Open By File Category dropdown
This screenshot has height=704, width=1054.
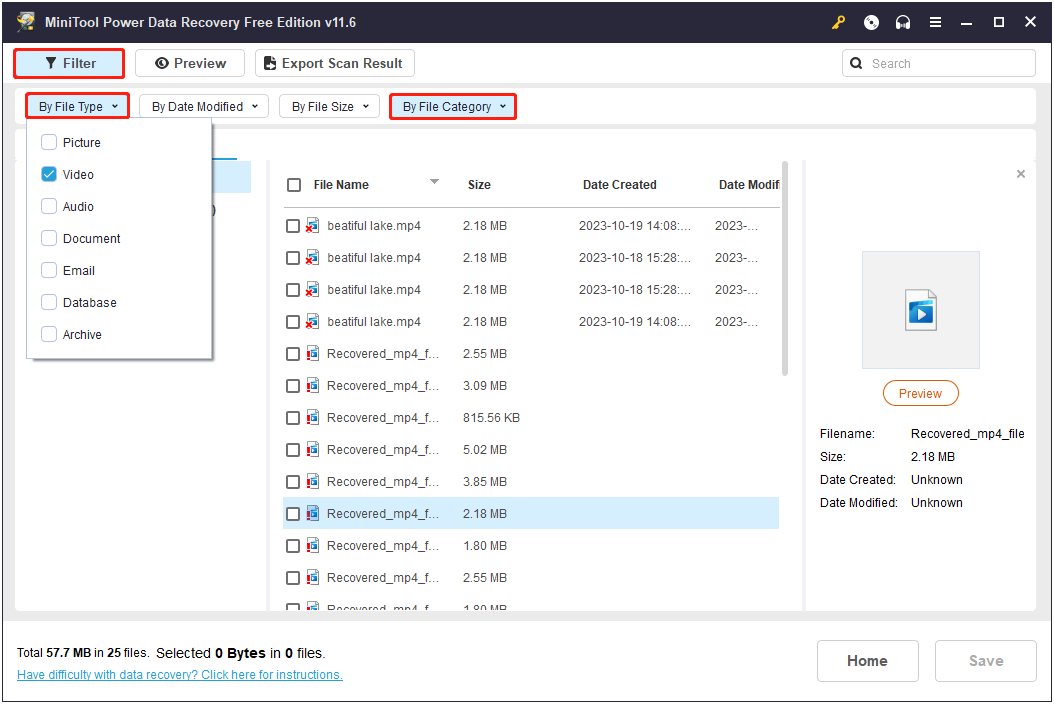click(x=453, y=106)
